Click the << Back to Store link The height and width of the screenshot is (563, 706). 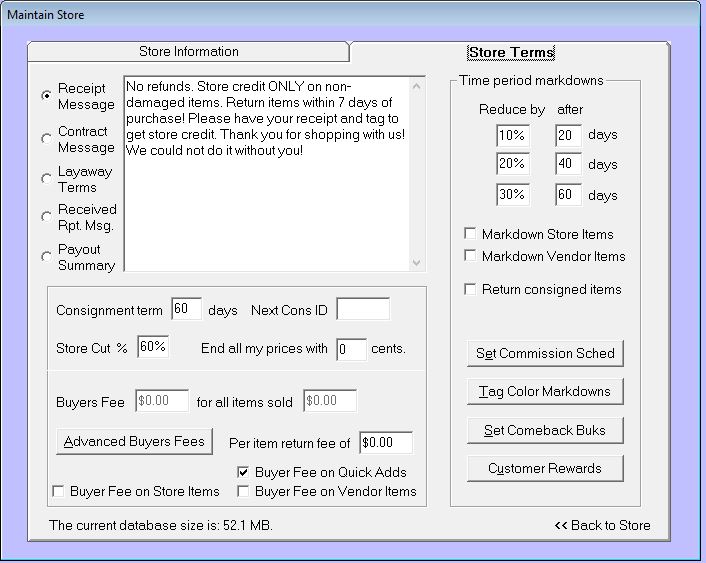pyautogui.click(x=602, y=526)
